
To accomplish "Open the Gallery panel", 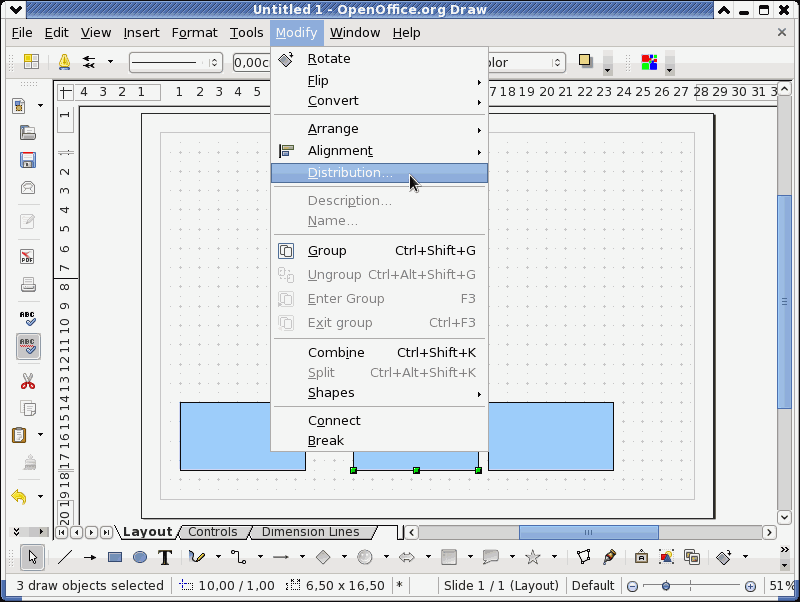I will point(692,557).
